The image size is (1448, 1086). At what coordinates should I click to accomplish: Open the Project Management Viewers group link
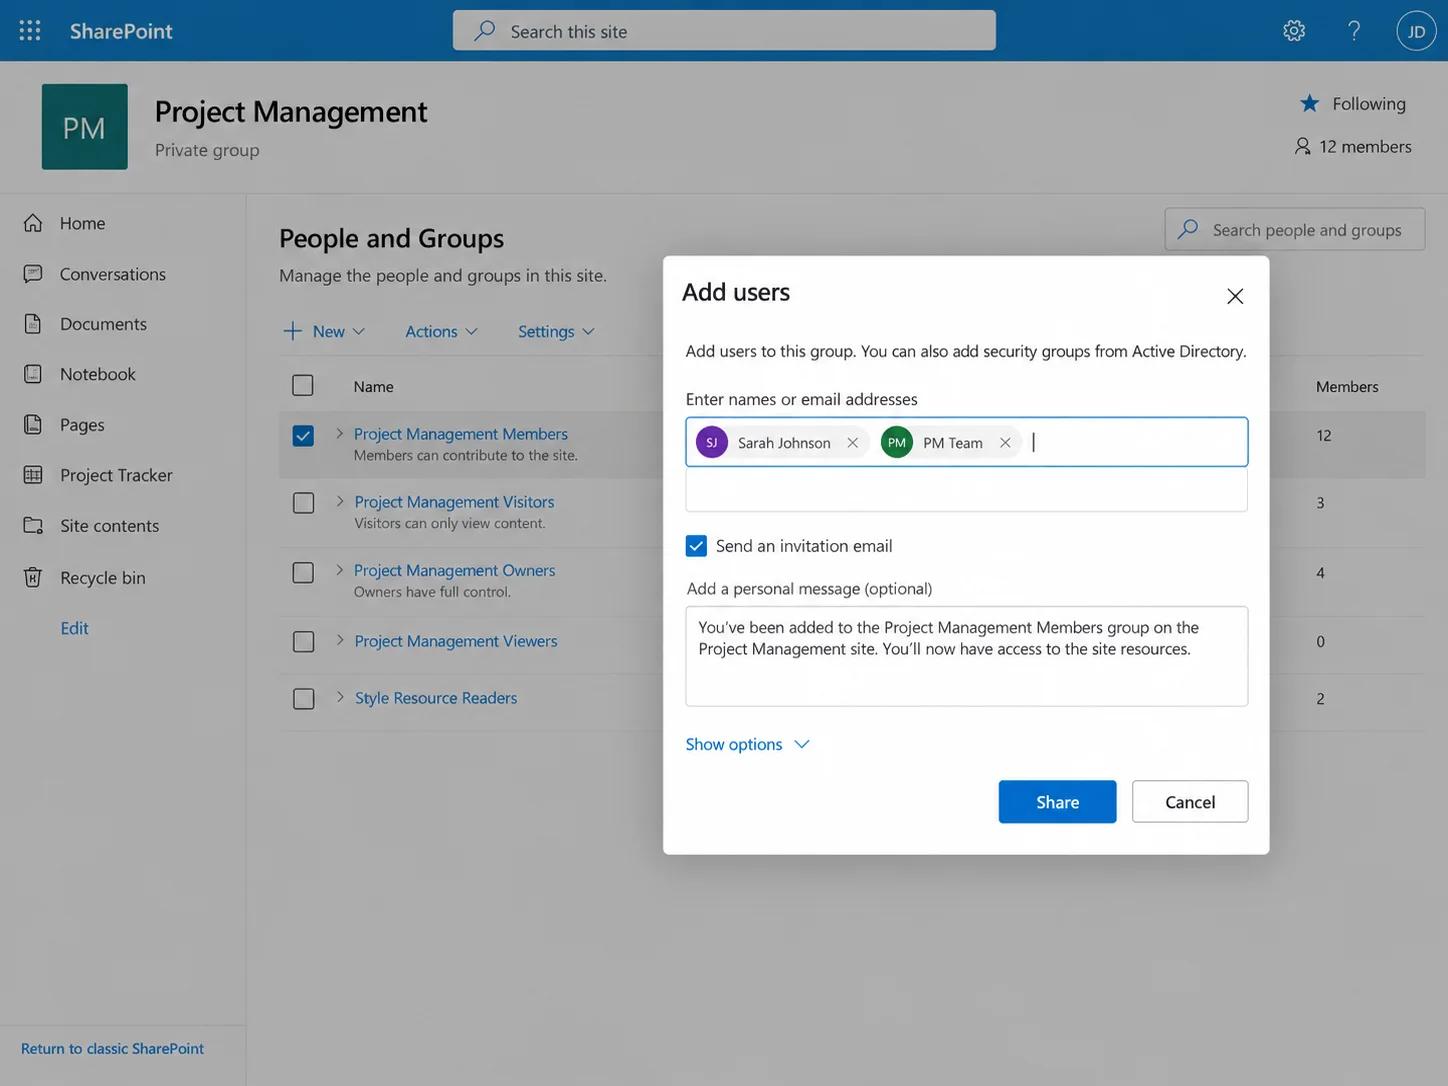tap(456, 640)
